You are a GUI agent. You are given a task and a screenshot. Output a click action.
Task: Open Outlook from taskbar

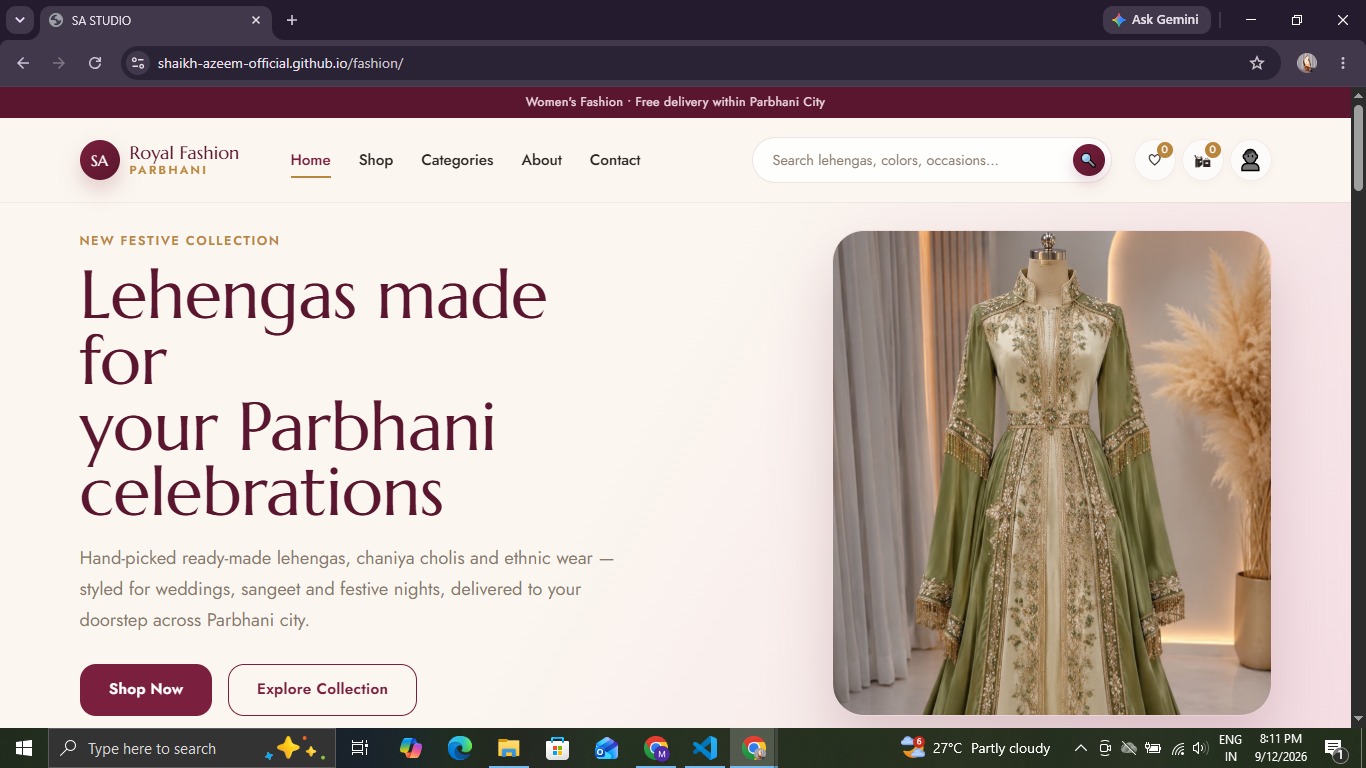click(607, 748)
